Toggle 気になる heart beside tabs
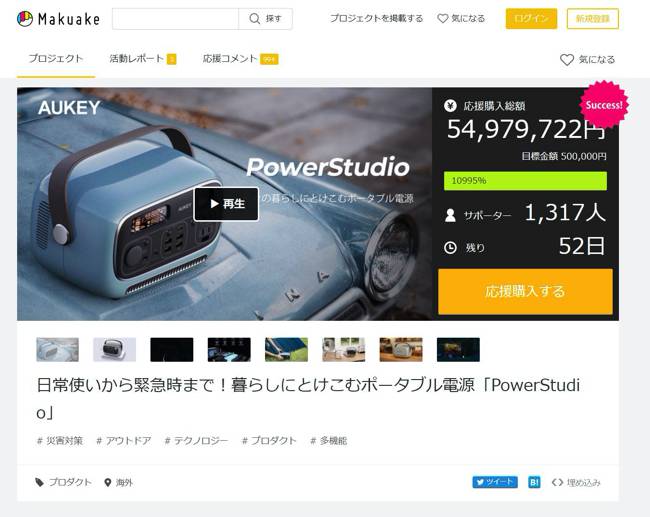 point(587,60)
